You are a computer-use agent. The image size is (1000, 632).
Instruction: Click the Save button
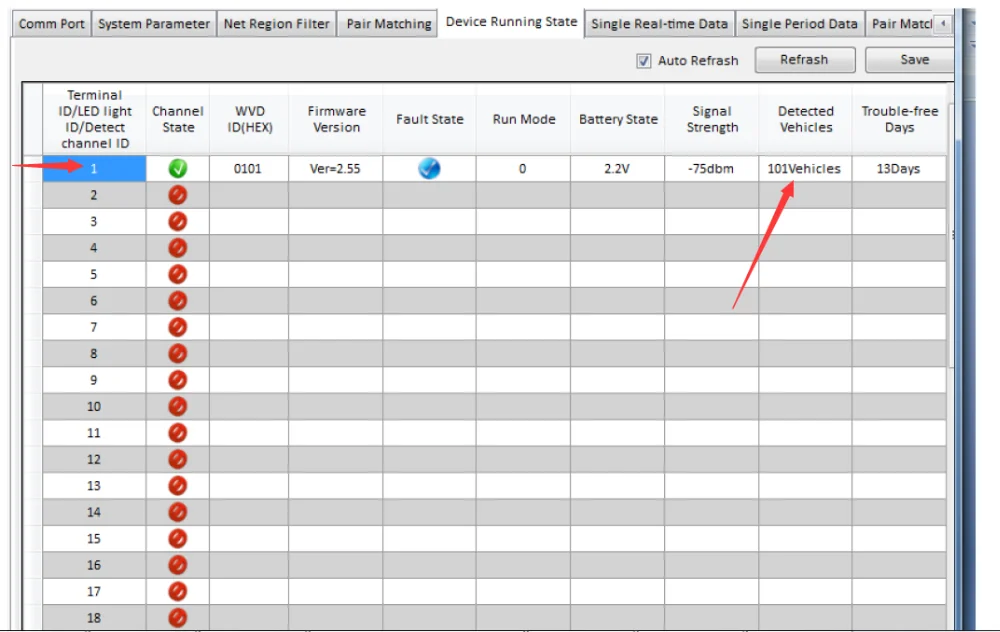click(913, 60)
